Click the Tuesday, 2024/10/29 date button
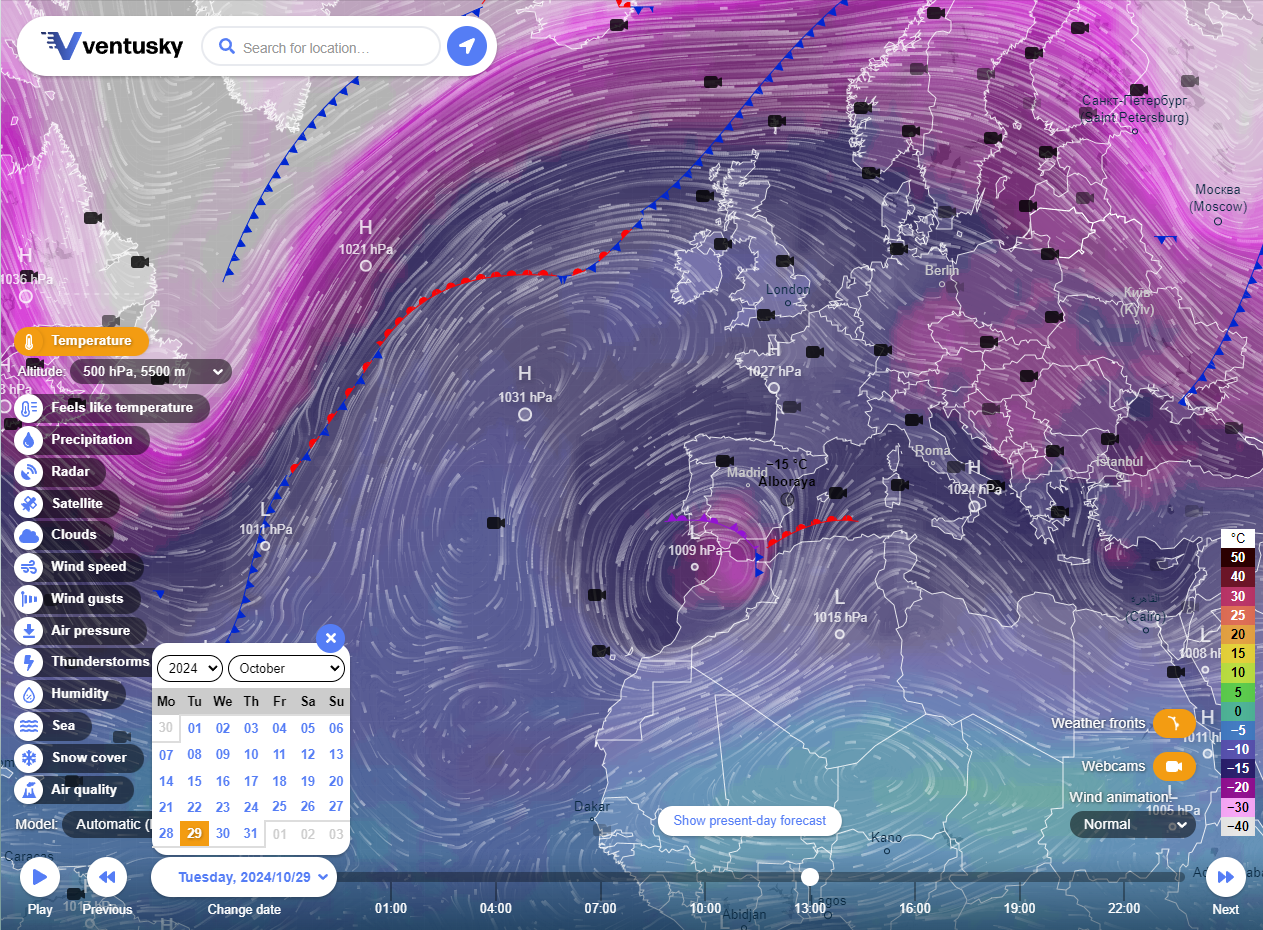This screenshot has height=930, width=1263. point(244,877)
